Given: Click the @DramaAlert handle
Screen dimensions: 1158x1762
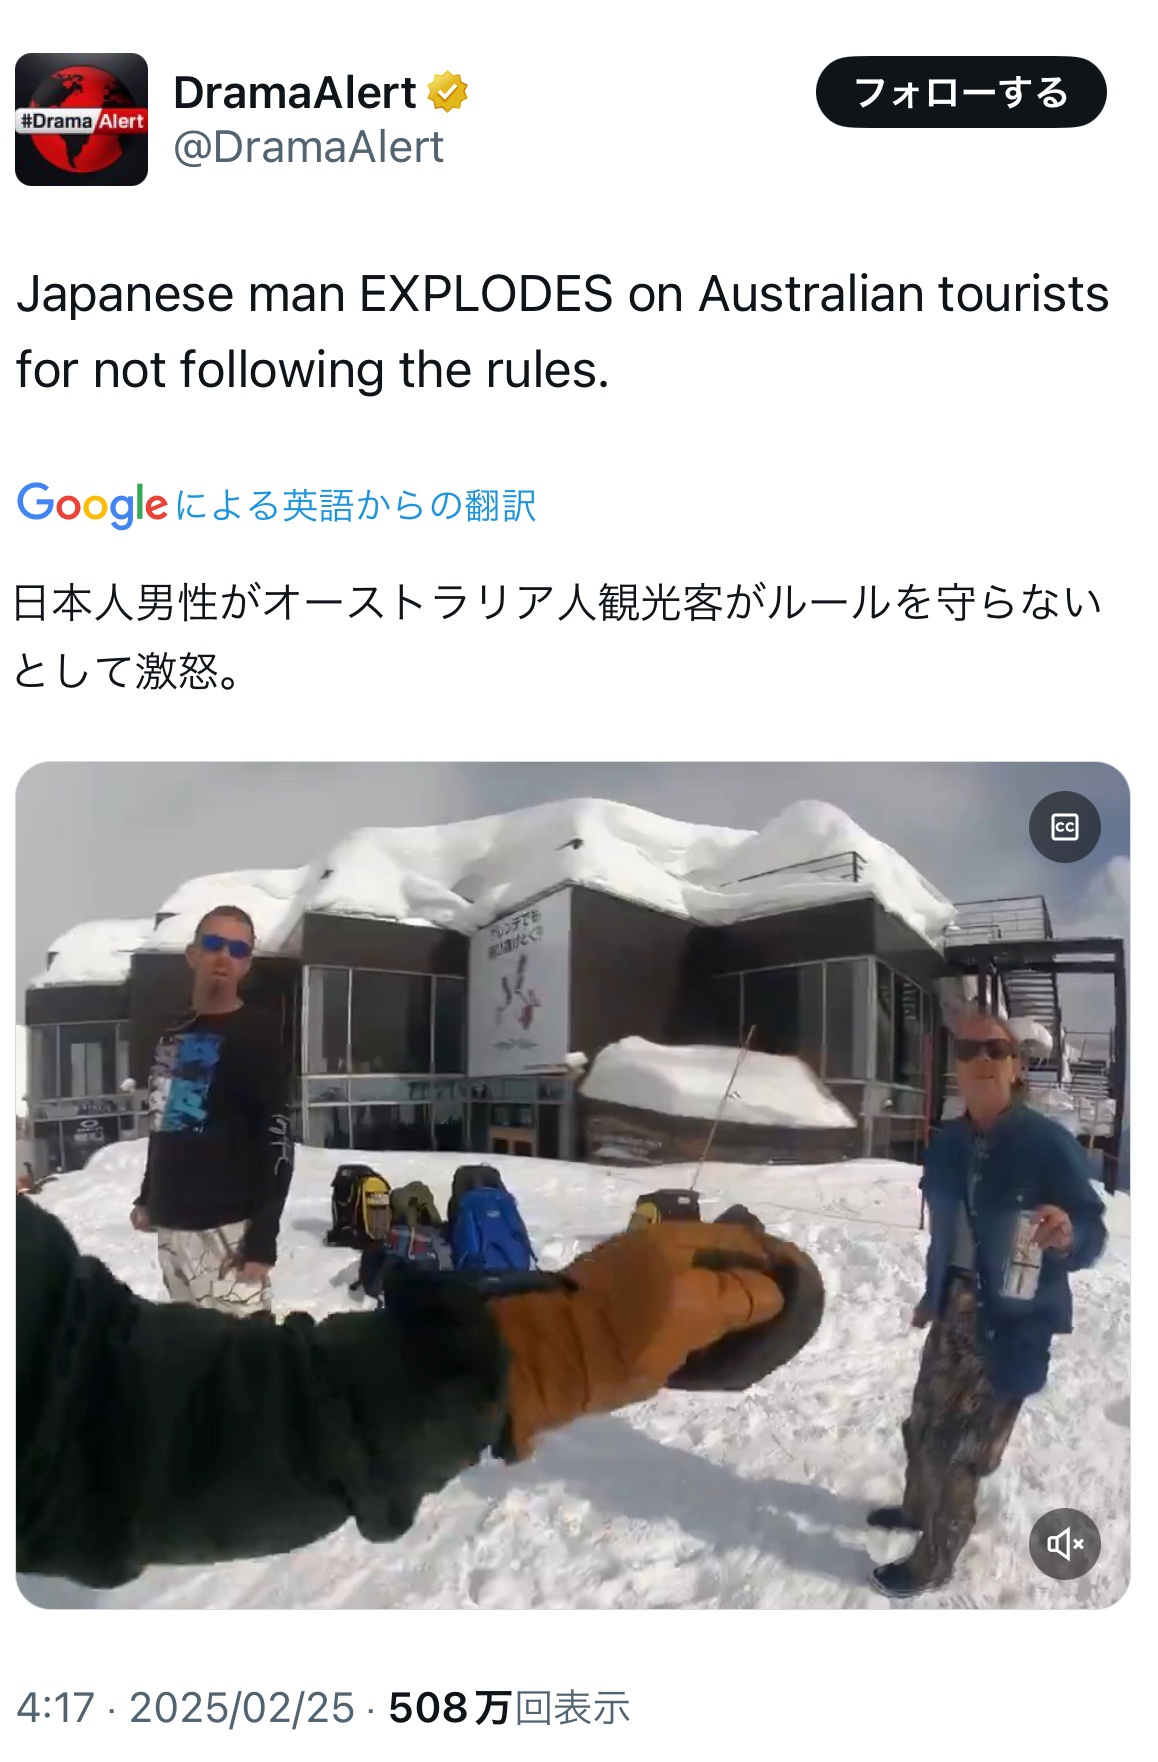Looking at the screenshot, I should [309, 147].
